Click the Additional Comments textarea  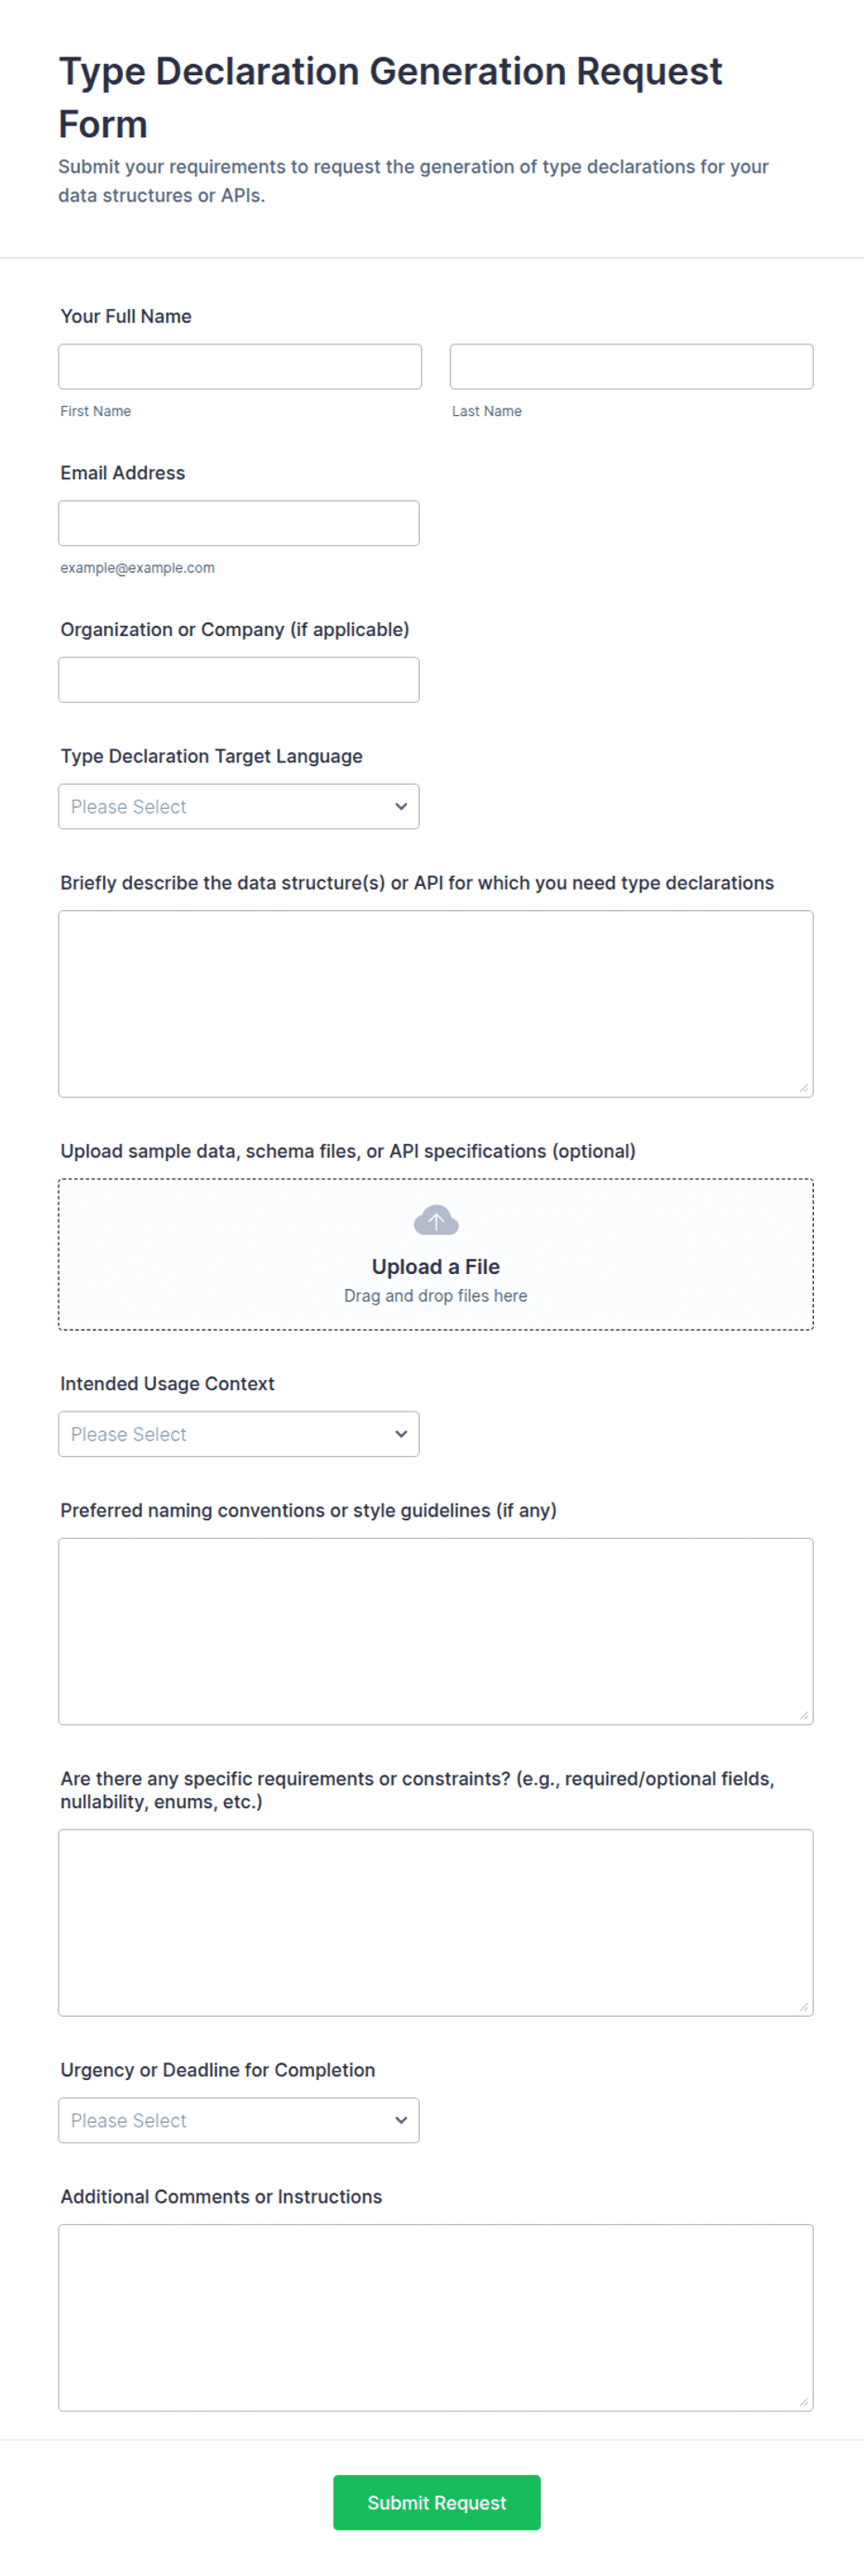(x=435, y=2317)
